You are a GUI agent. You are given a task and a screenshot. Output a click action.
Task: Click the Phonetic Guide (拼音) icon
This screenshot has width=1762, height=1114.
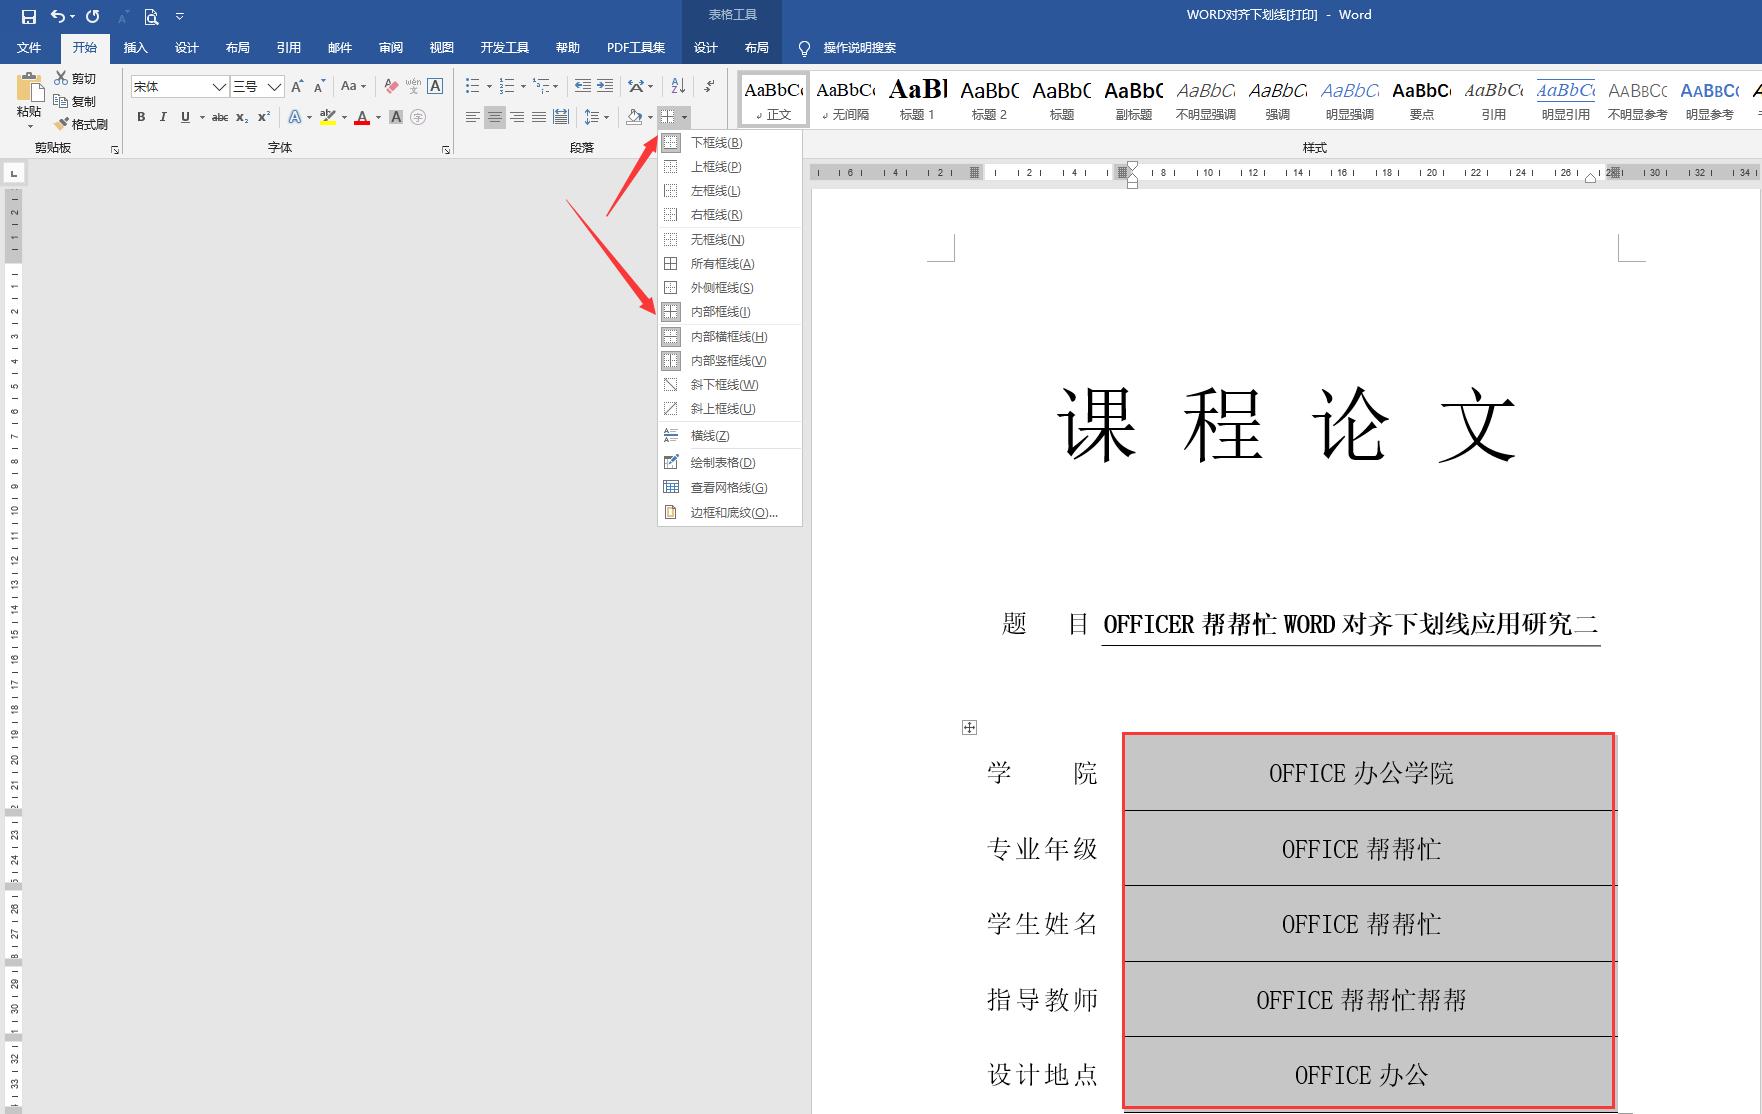413,87
